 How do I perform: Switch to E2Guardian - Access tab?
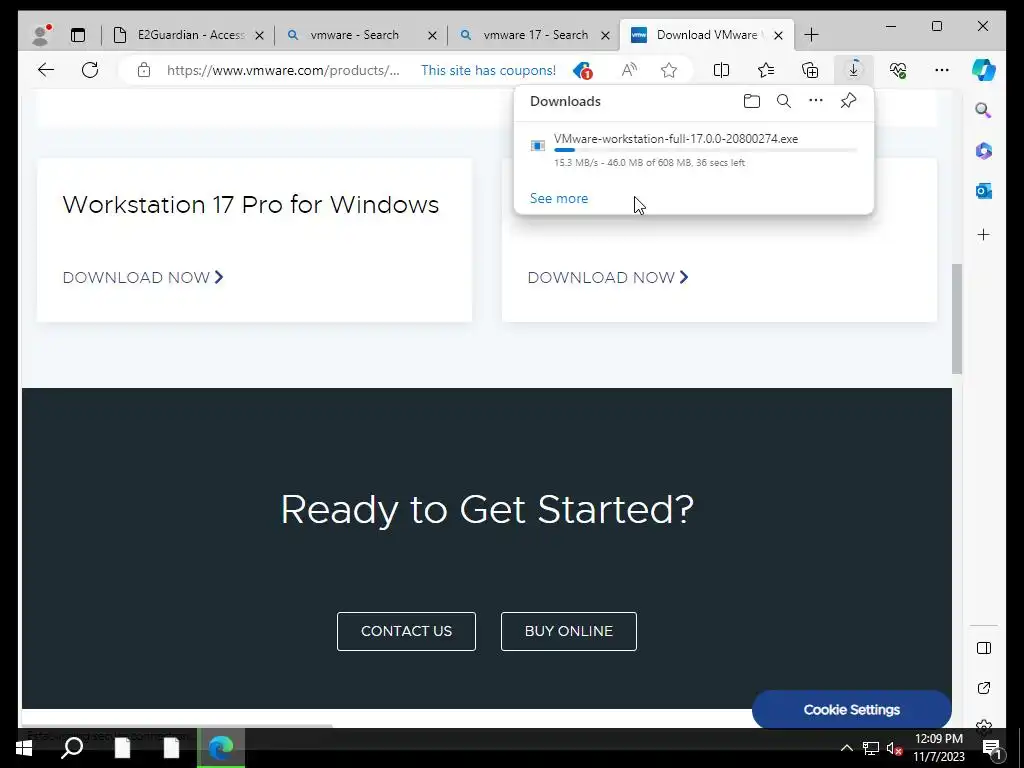187,35
